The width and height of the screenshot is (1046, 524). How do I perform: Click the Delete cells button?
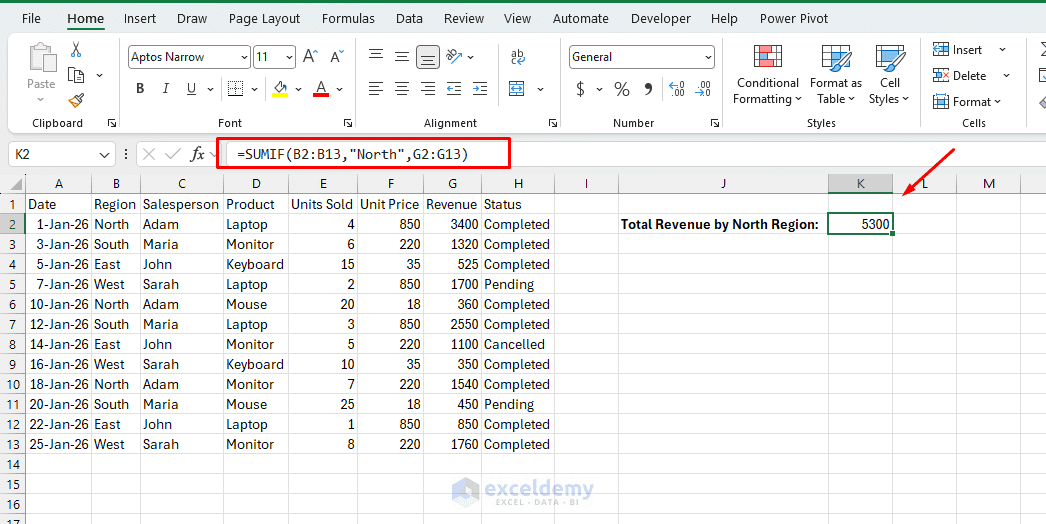point(960,75)
